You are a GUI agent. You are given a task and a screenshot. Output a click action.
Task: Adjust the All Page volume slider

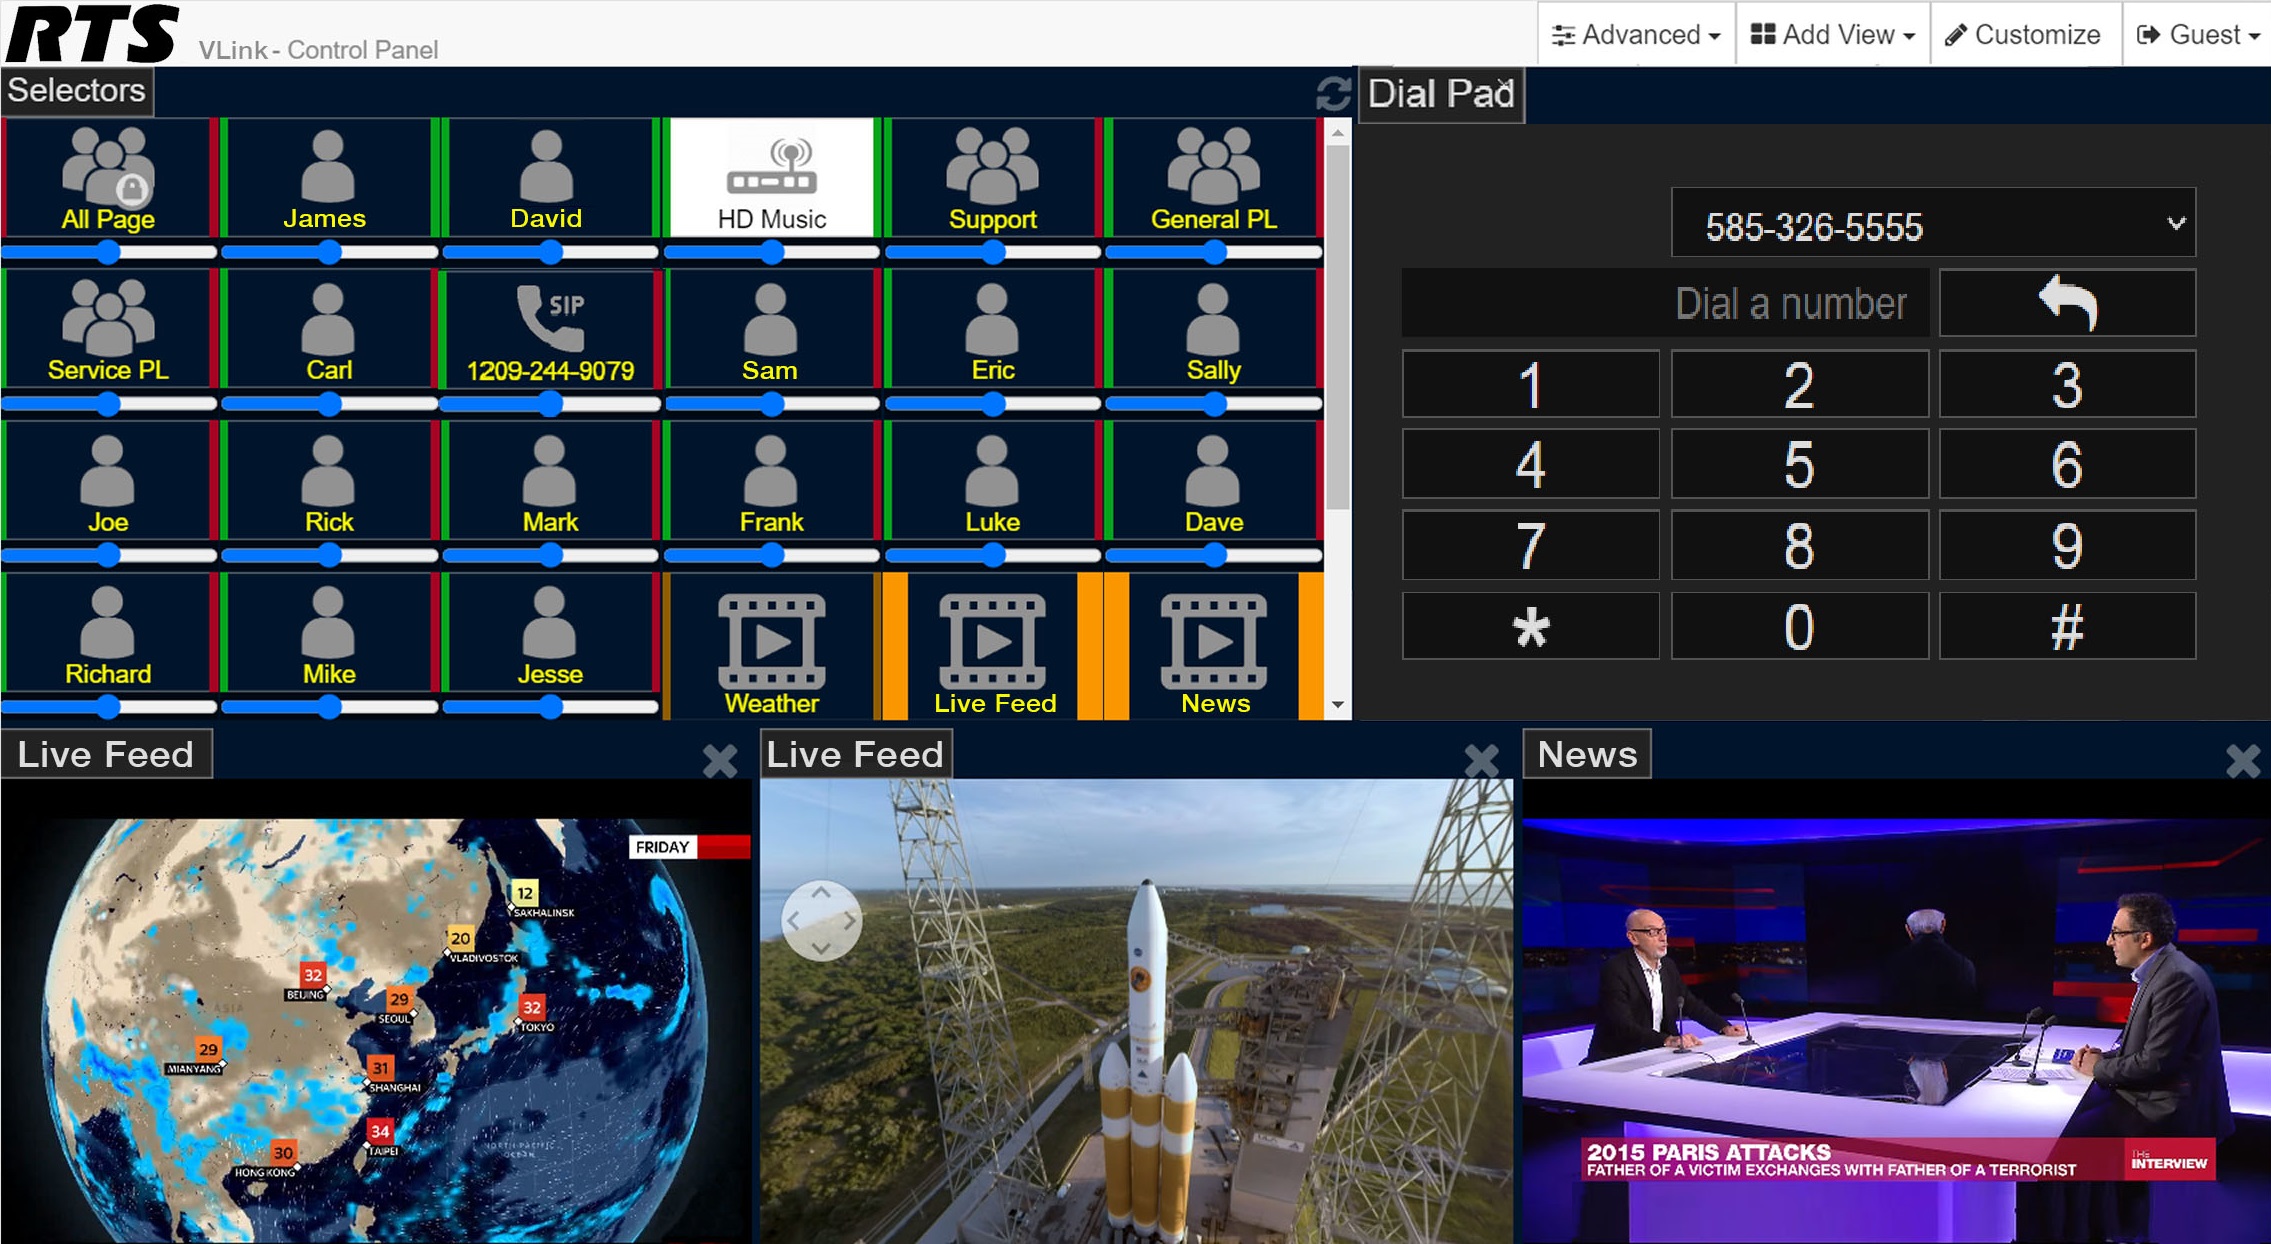[x=108, y=253]
